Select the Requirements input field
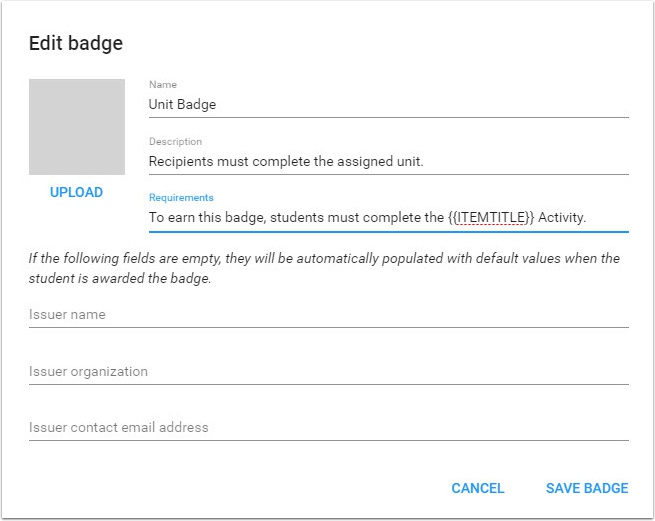Screen dimensions: 655x521 pyautogui.click(x=388, y=217)
